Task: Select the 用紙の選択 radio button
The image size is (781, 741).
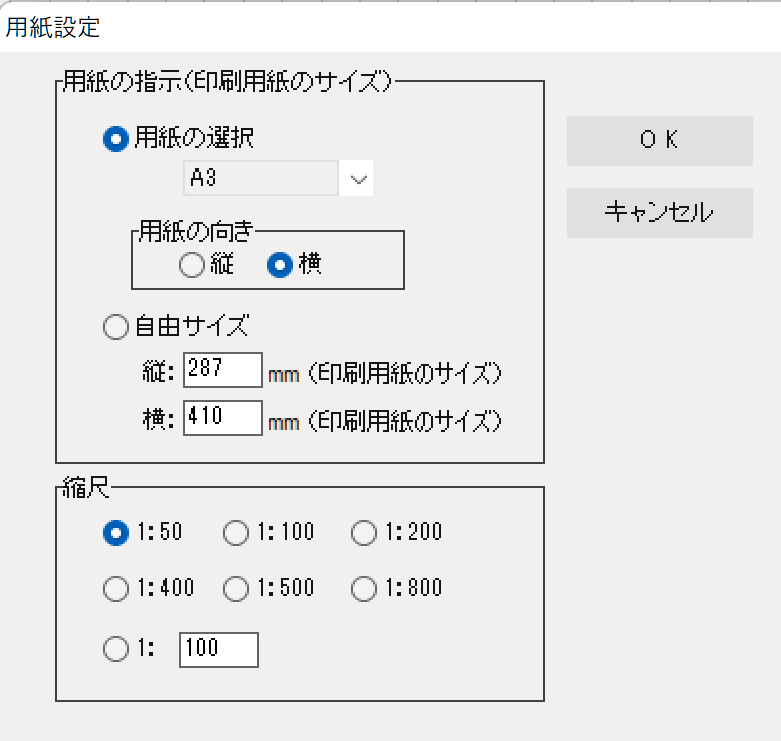Action: click(117, 139)
